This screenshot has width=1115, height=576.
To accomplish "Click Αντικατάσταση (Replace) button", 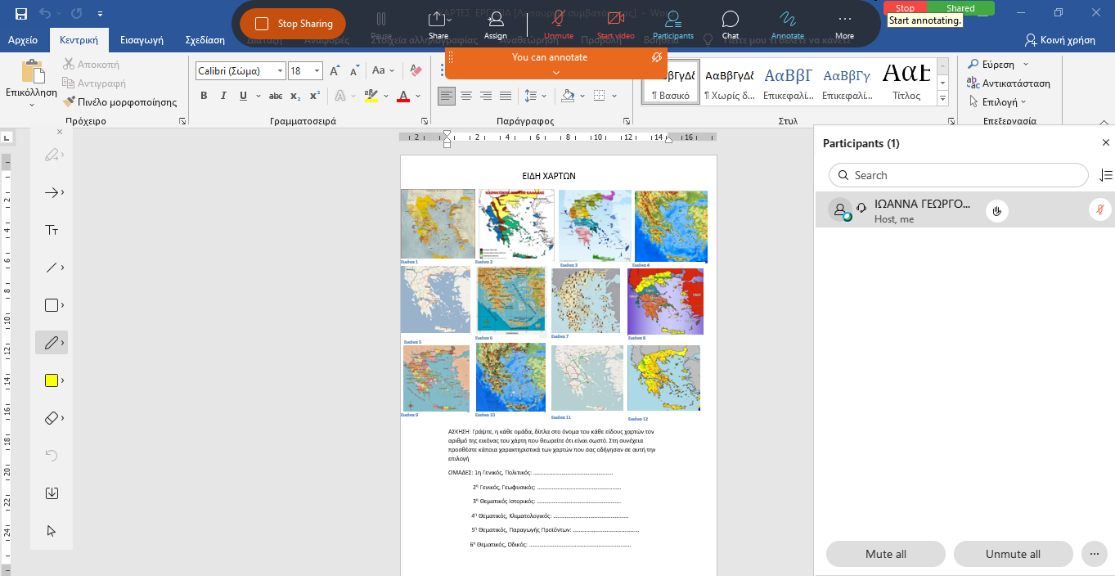I will click(x=1008, y=83).
